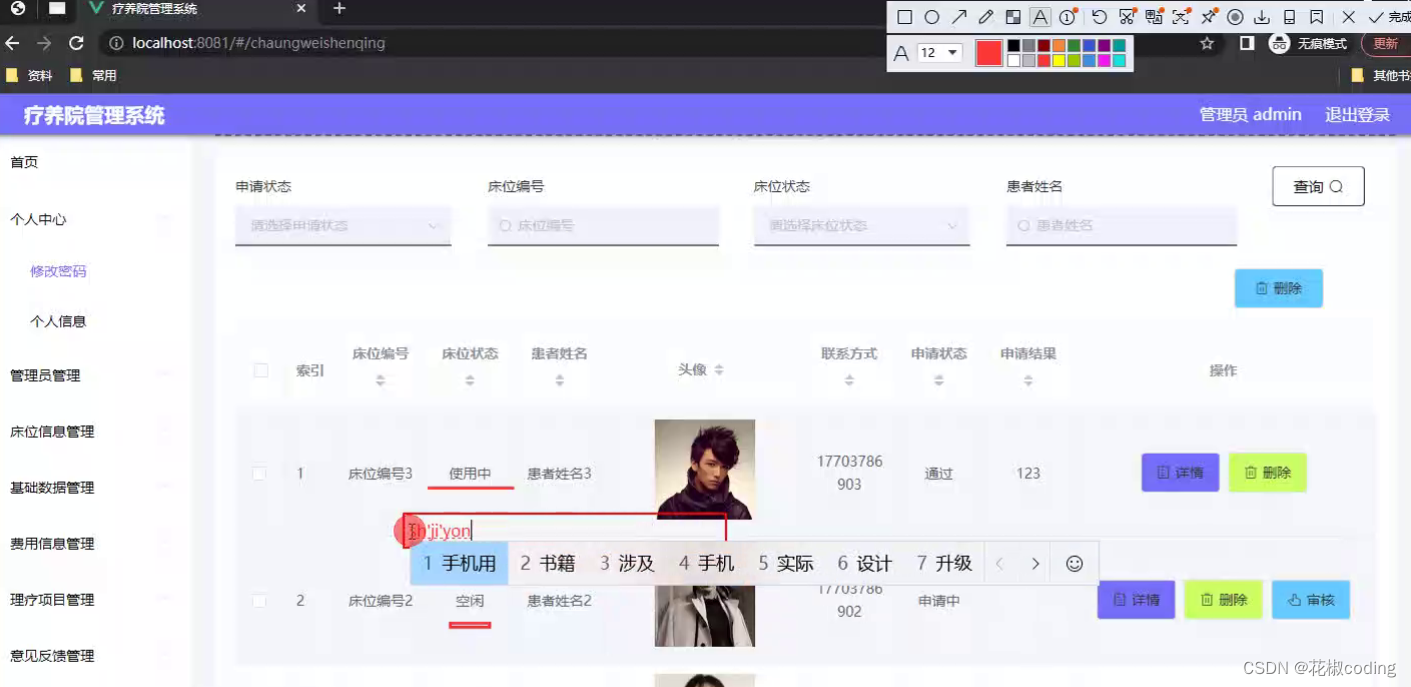Screen dimensions: 1411x687
Task: Click the text recognition scan icon
Action: 1181,17
